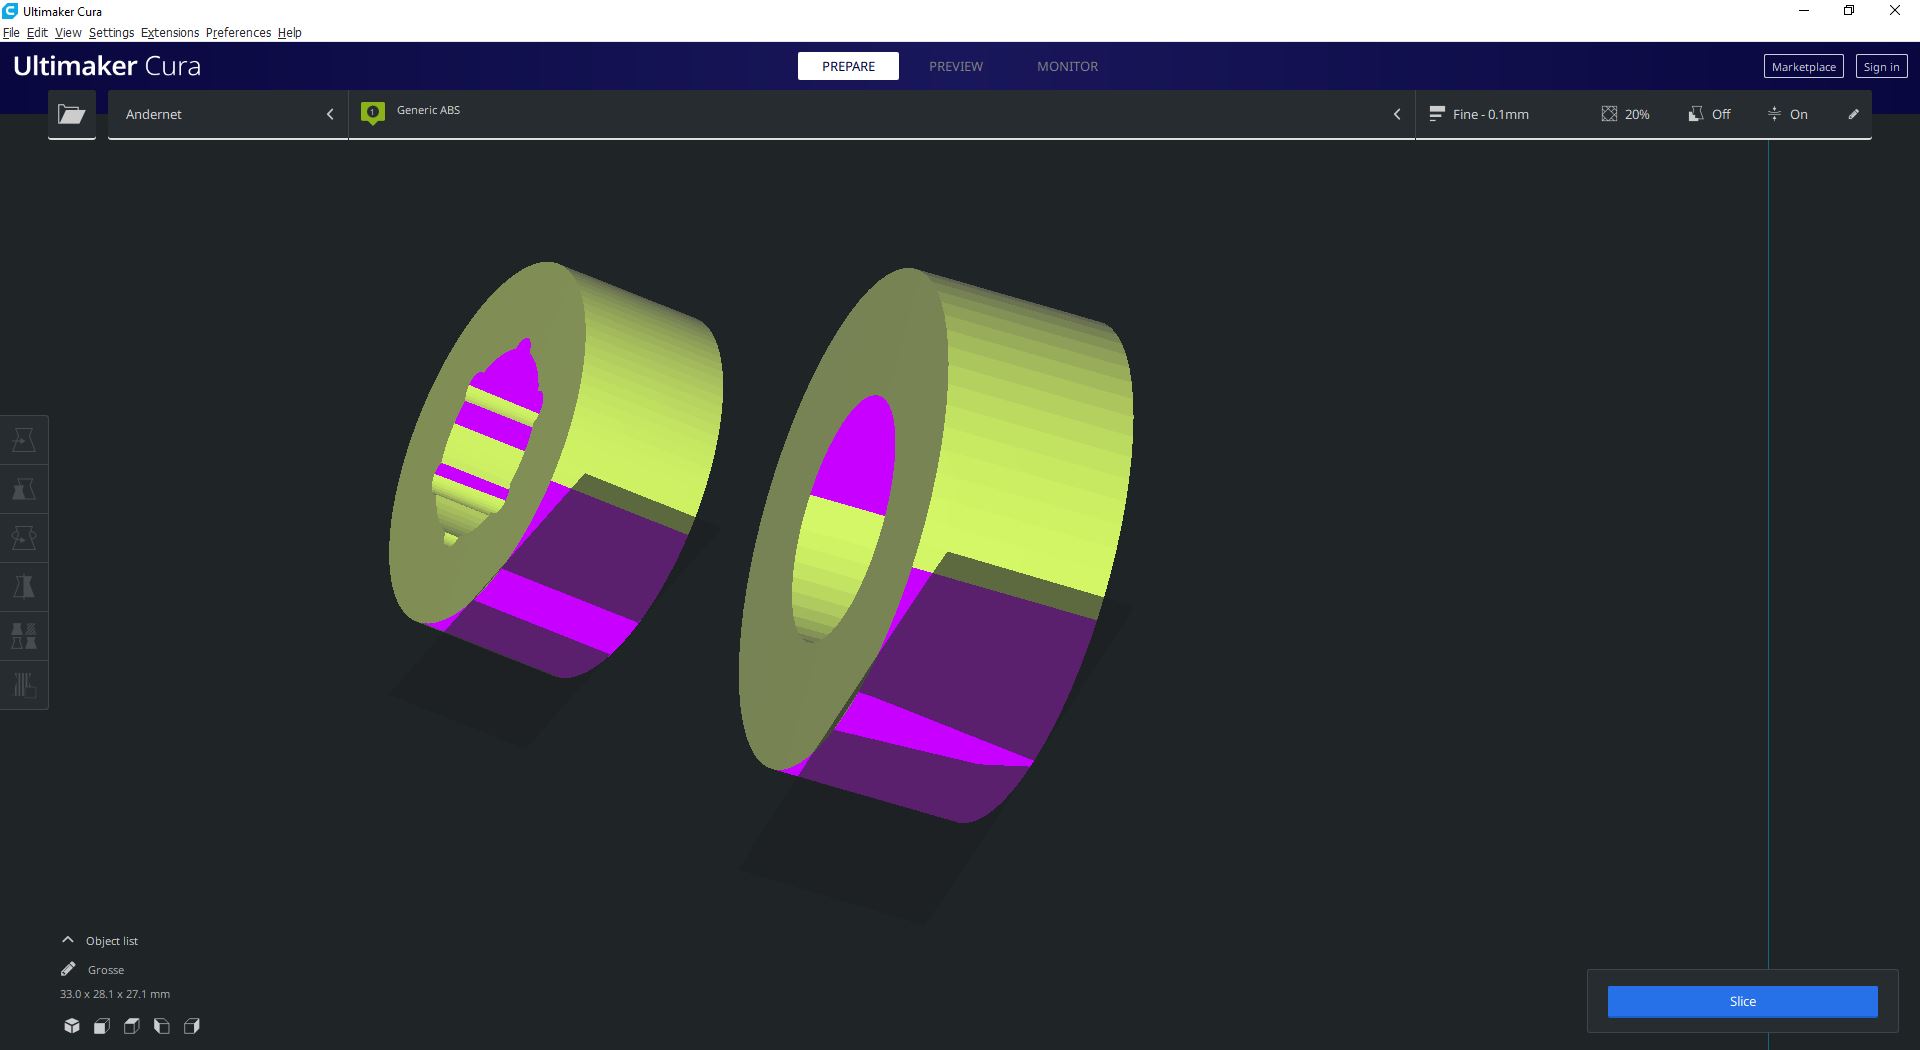
Task: Click the adhesion On icon
Action: (x=1774, y=114)
